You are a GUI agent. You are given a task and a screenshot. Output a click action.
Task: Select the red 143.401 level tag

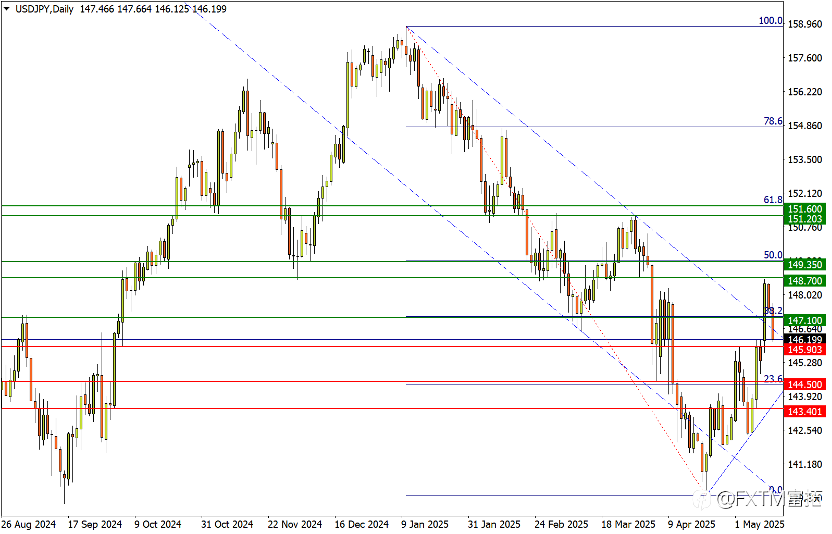[x=805, y=411]
